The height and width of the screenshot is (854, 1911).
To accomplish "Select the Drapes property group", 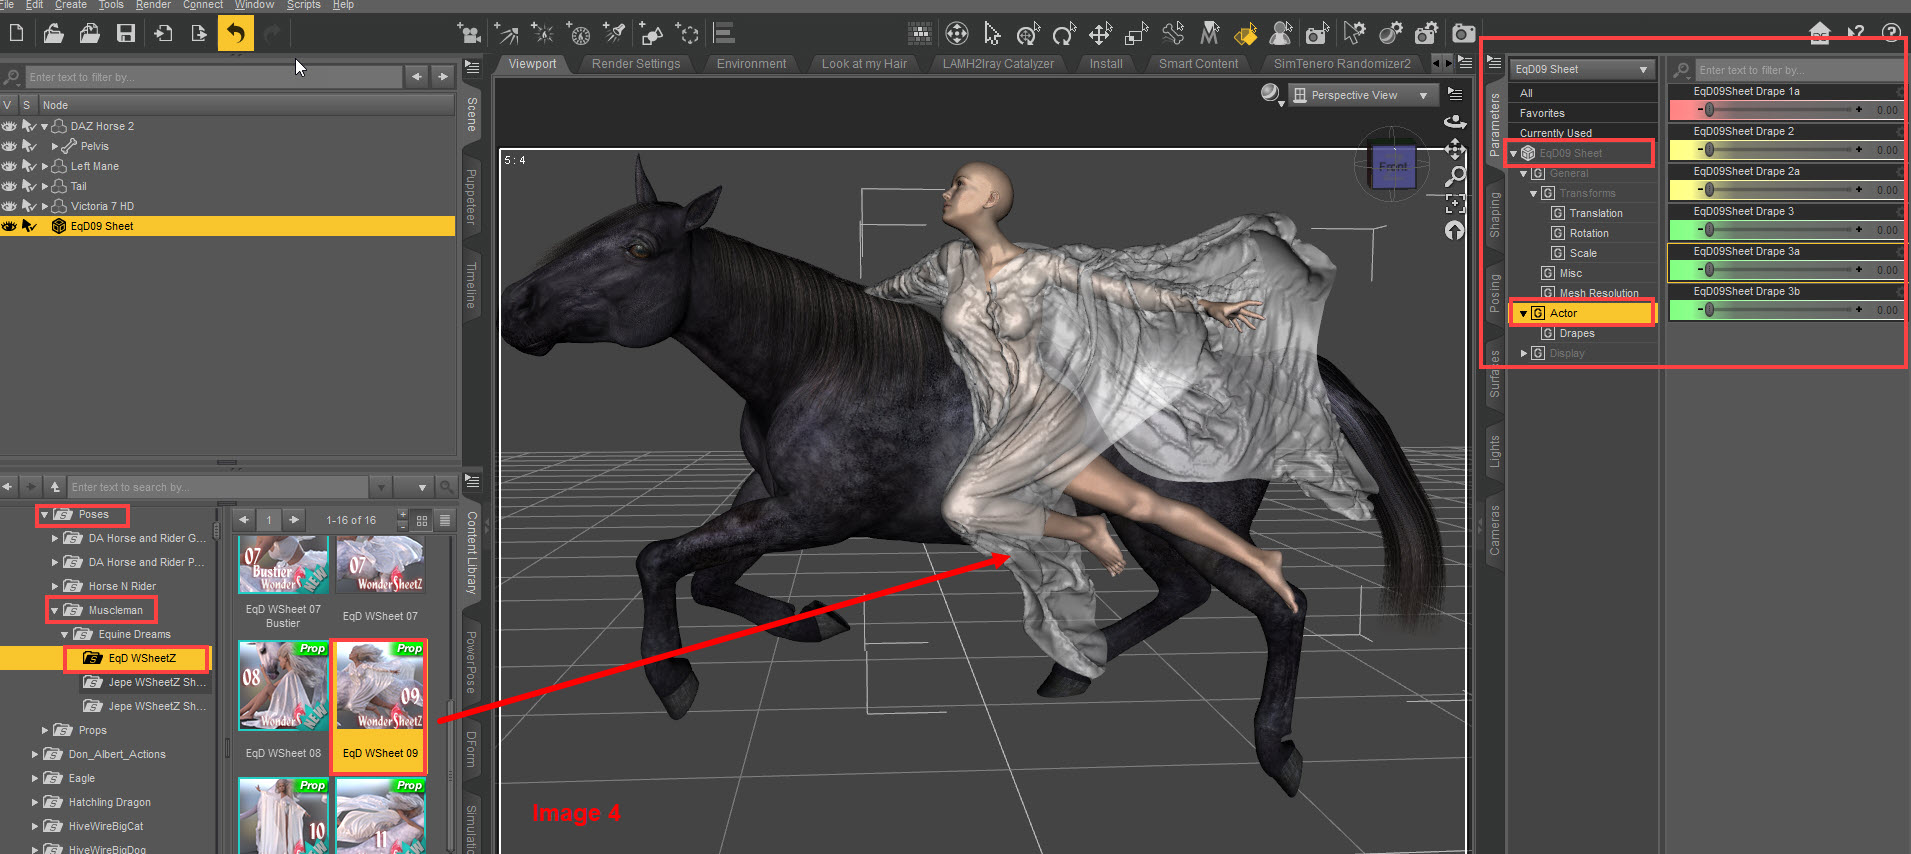I will tap(1576, 333).
